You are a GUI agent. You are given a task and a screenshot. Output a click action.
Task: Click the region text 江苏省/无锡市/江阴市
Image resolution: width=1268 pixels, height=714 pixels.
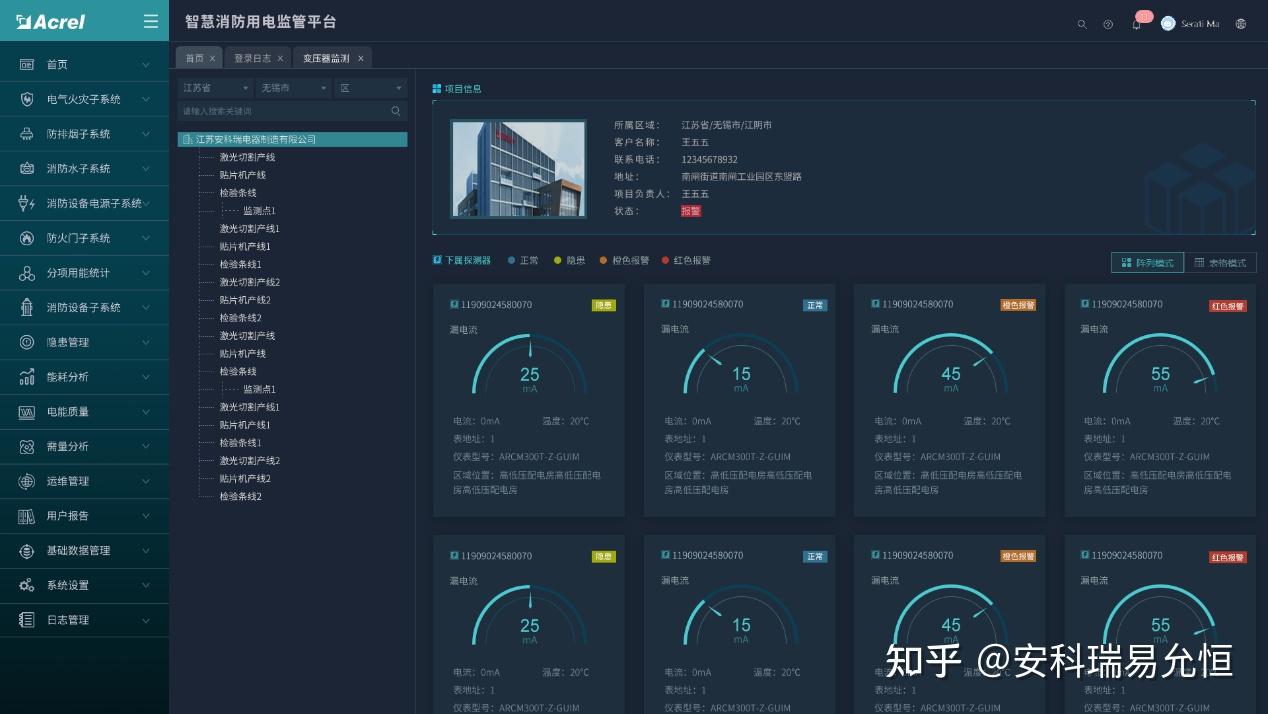[726, 125]
